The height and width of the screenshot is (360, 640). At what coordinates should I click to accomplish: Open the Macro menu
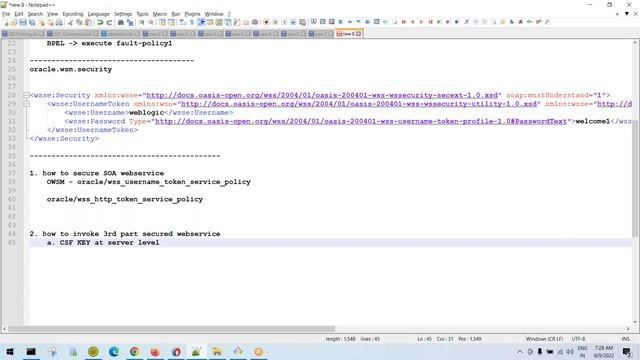[x=160, y=14]
